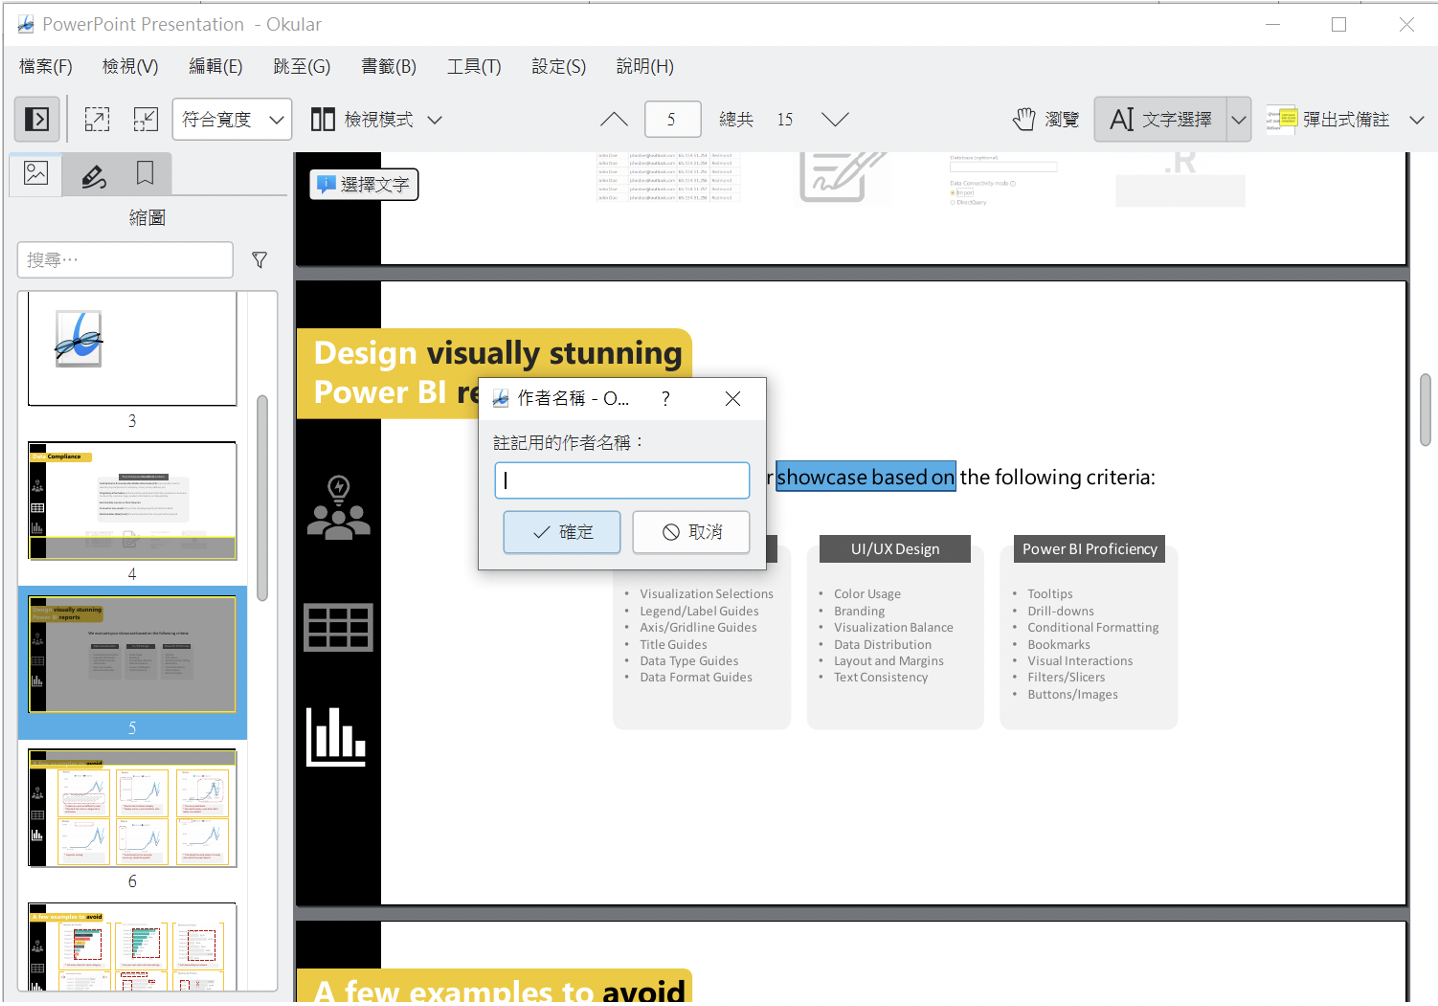Click the filter icon beside the thumbnail search
This screenshot has height=1006, width=1438.
coord(259,260)
